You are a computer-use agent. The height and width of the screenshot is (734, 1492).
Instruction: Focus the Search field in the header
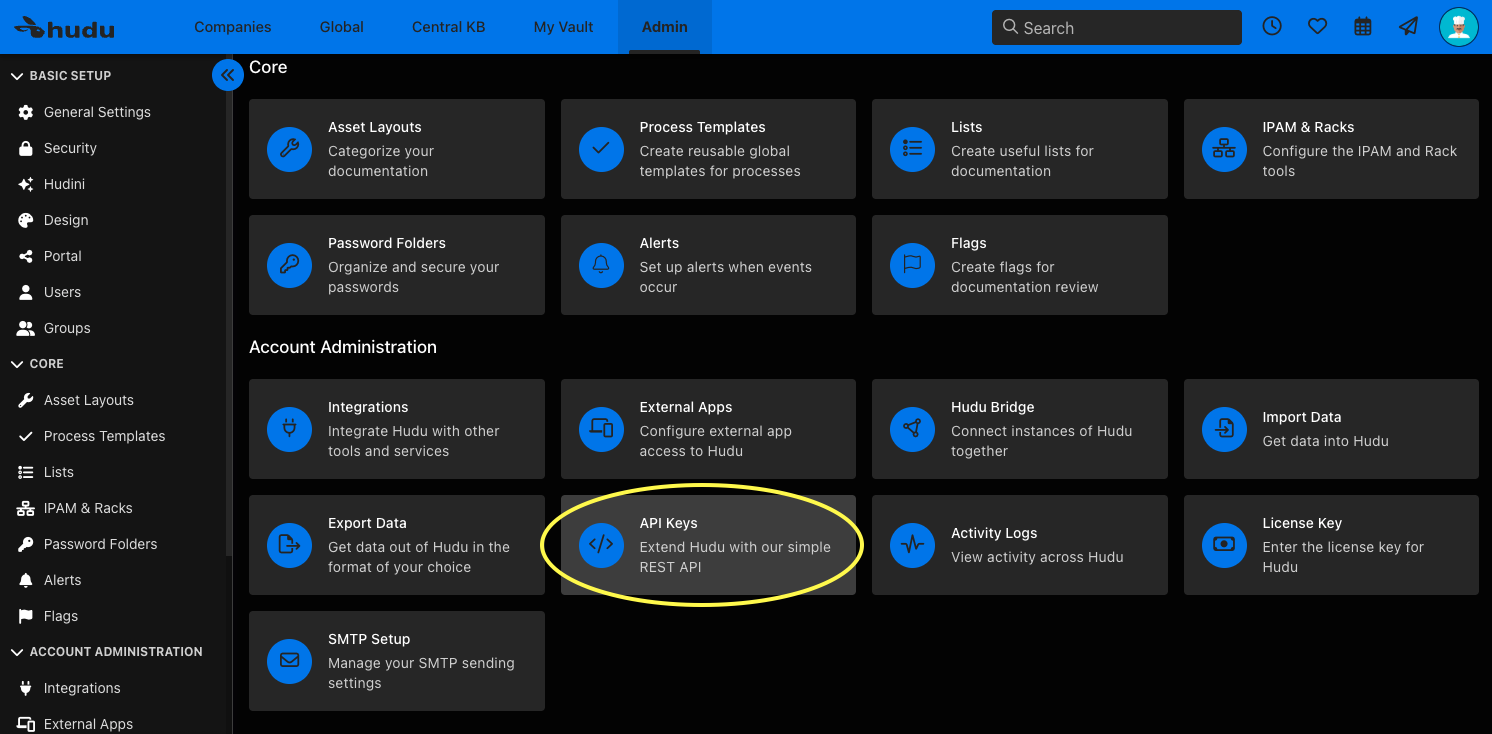[x=1117, y=27]
